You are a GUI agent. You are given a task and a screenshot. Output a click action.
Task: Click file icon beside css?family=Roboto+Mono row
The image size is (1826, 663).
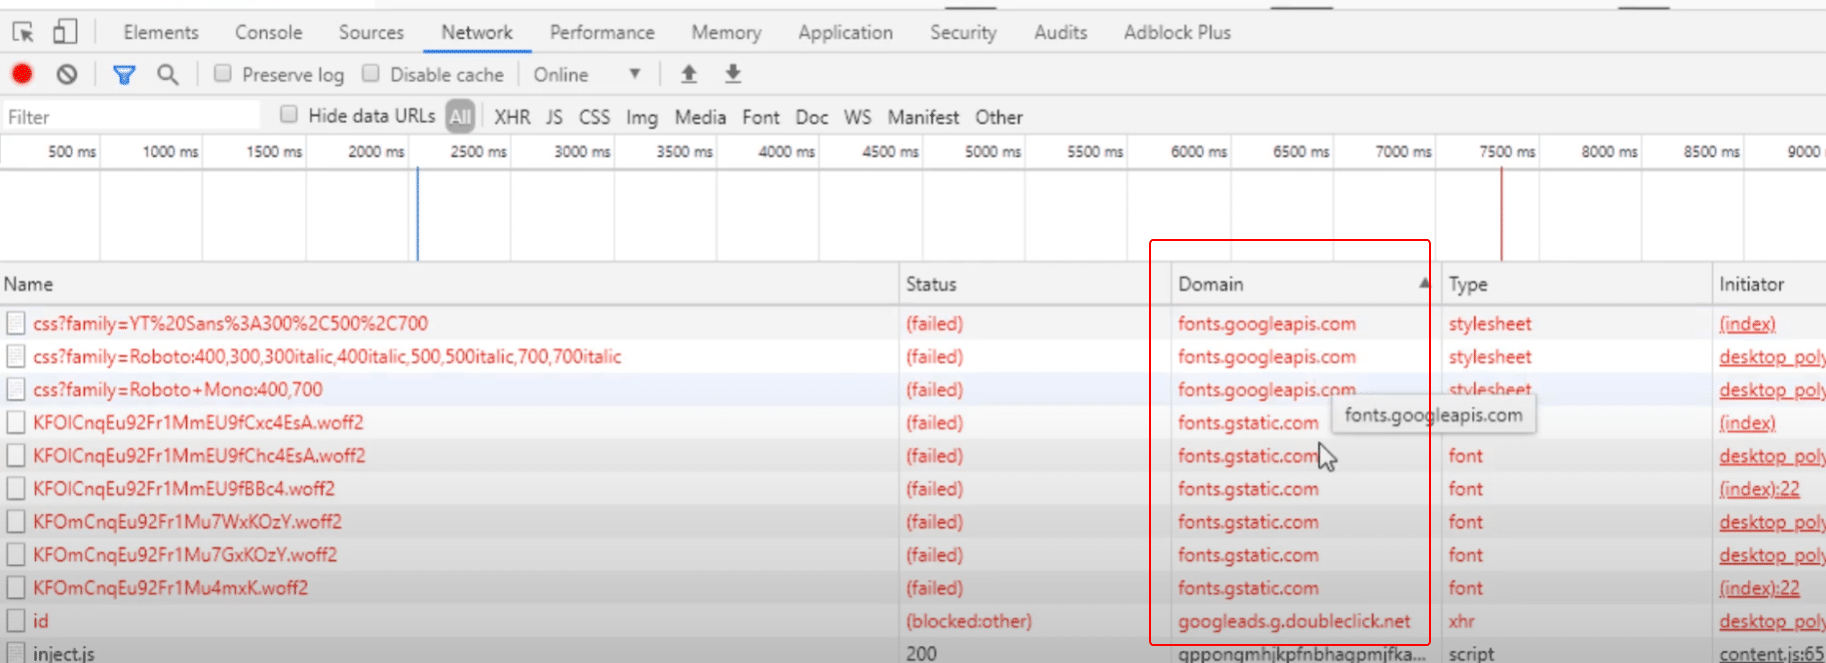[x=16, y=389]
